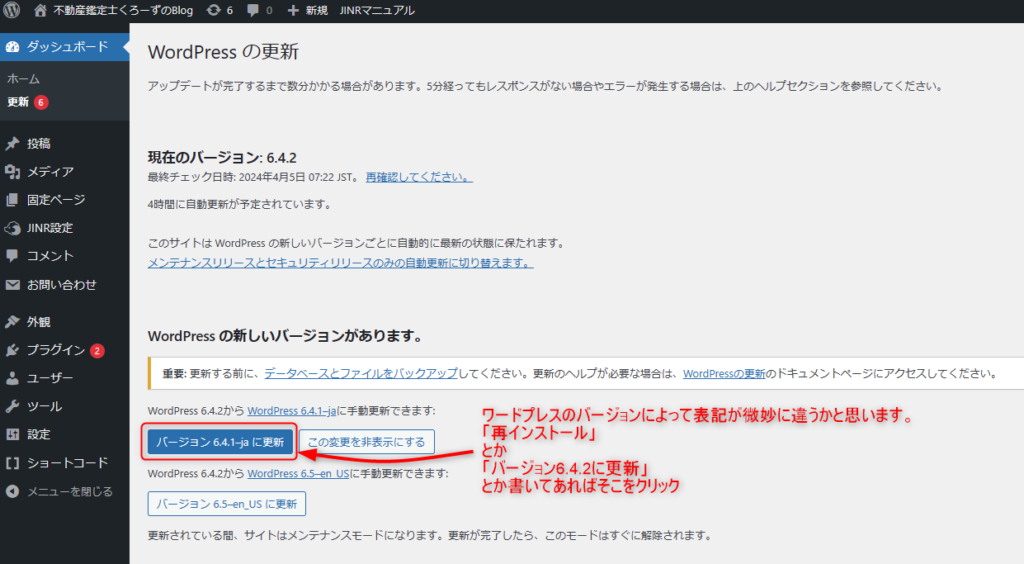This screenshot has width=1024, height=564.
Task: Open the WordPressの更新 documentation link
Action: (724, 373)
